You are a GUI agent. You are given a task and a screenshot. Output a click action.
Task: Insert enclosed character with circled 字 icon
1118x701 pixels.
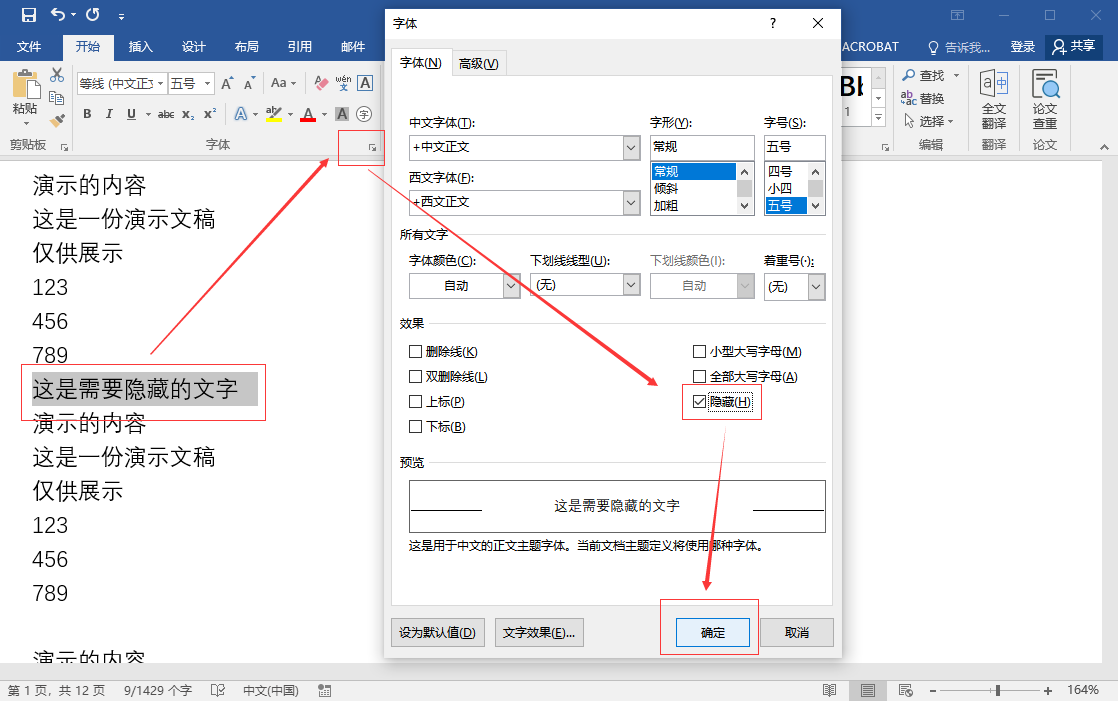coord(364,114)
